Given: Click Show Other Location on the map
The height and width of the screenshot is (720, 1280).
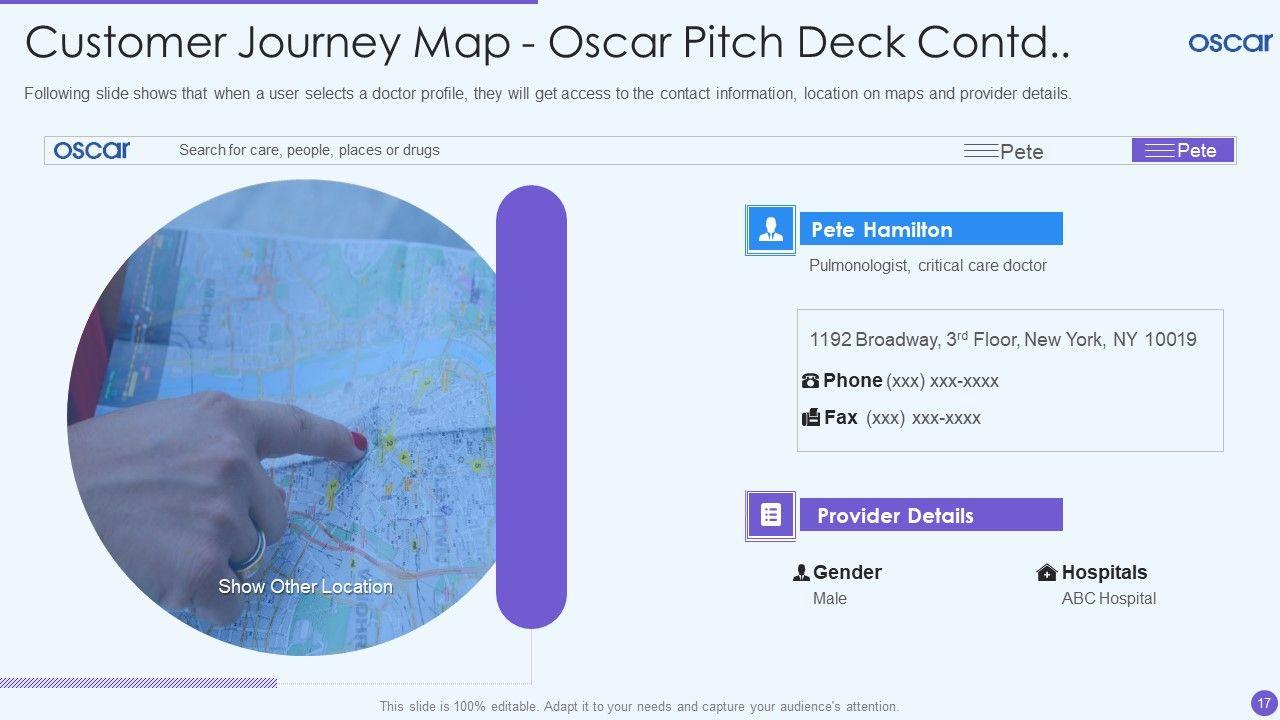Looking at the screenshot, I should [305, 587].
